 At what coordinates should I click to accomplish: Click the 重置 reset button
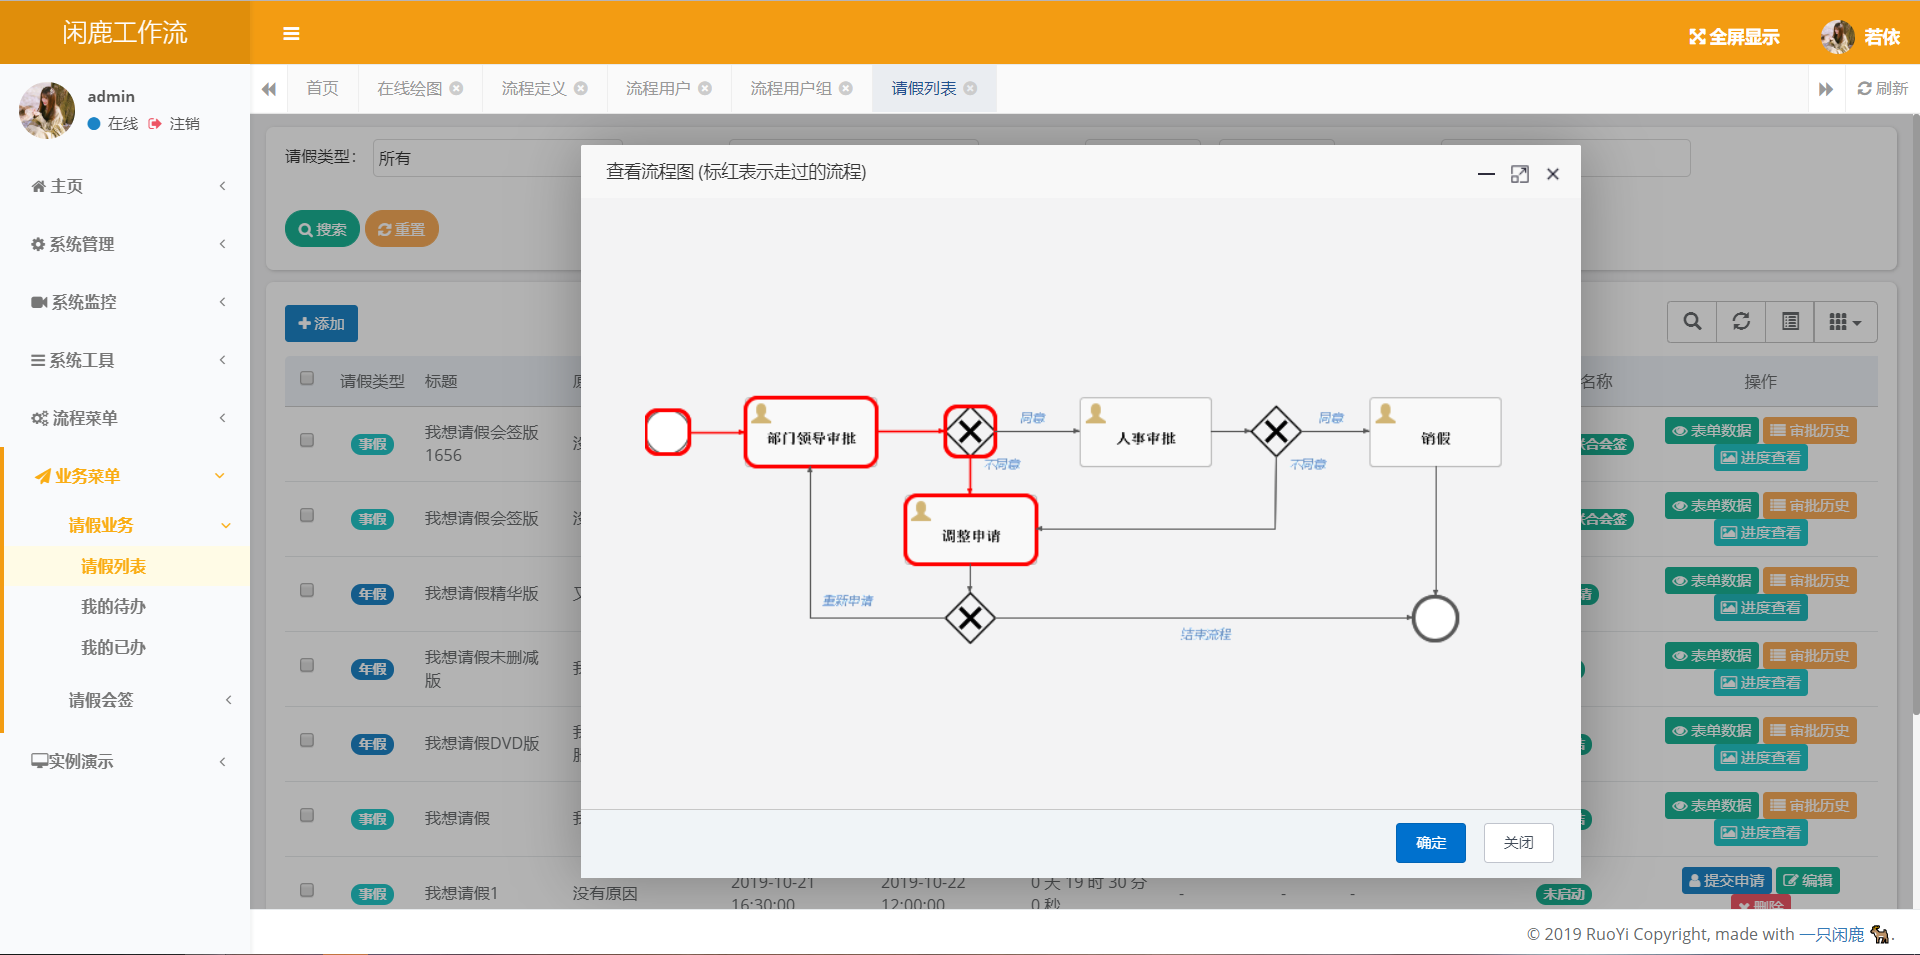(x=401, y=229)
